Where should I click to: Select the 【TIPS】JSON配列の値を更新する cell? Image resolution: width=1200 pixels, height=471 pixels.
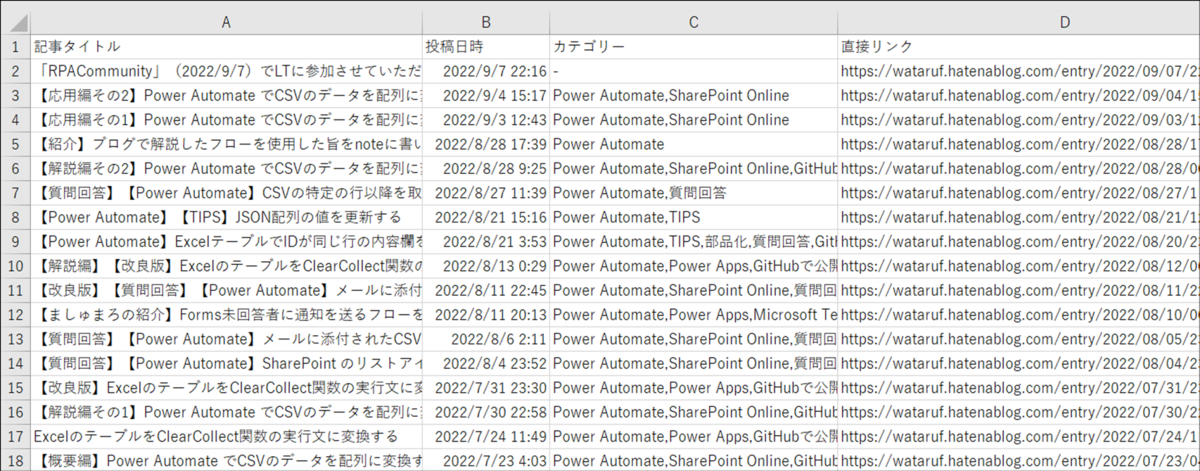click(226, 217)
